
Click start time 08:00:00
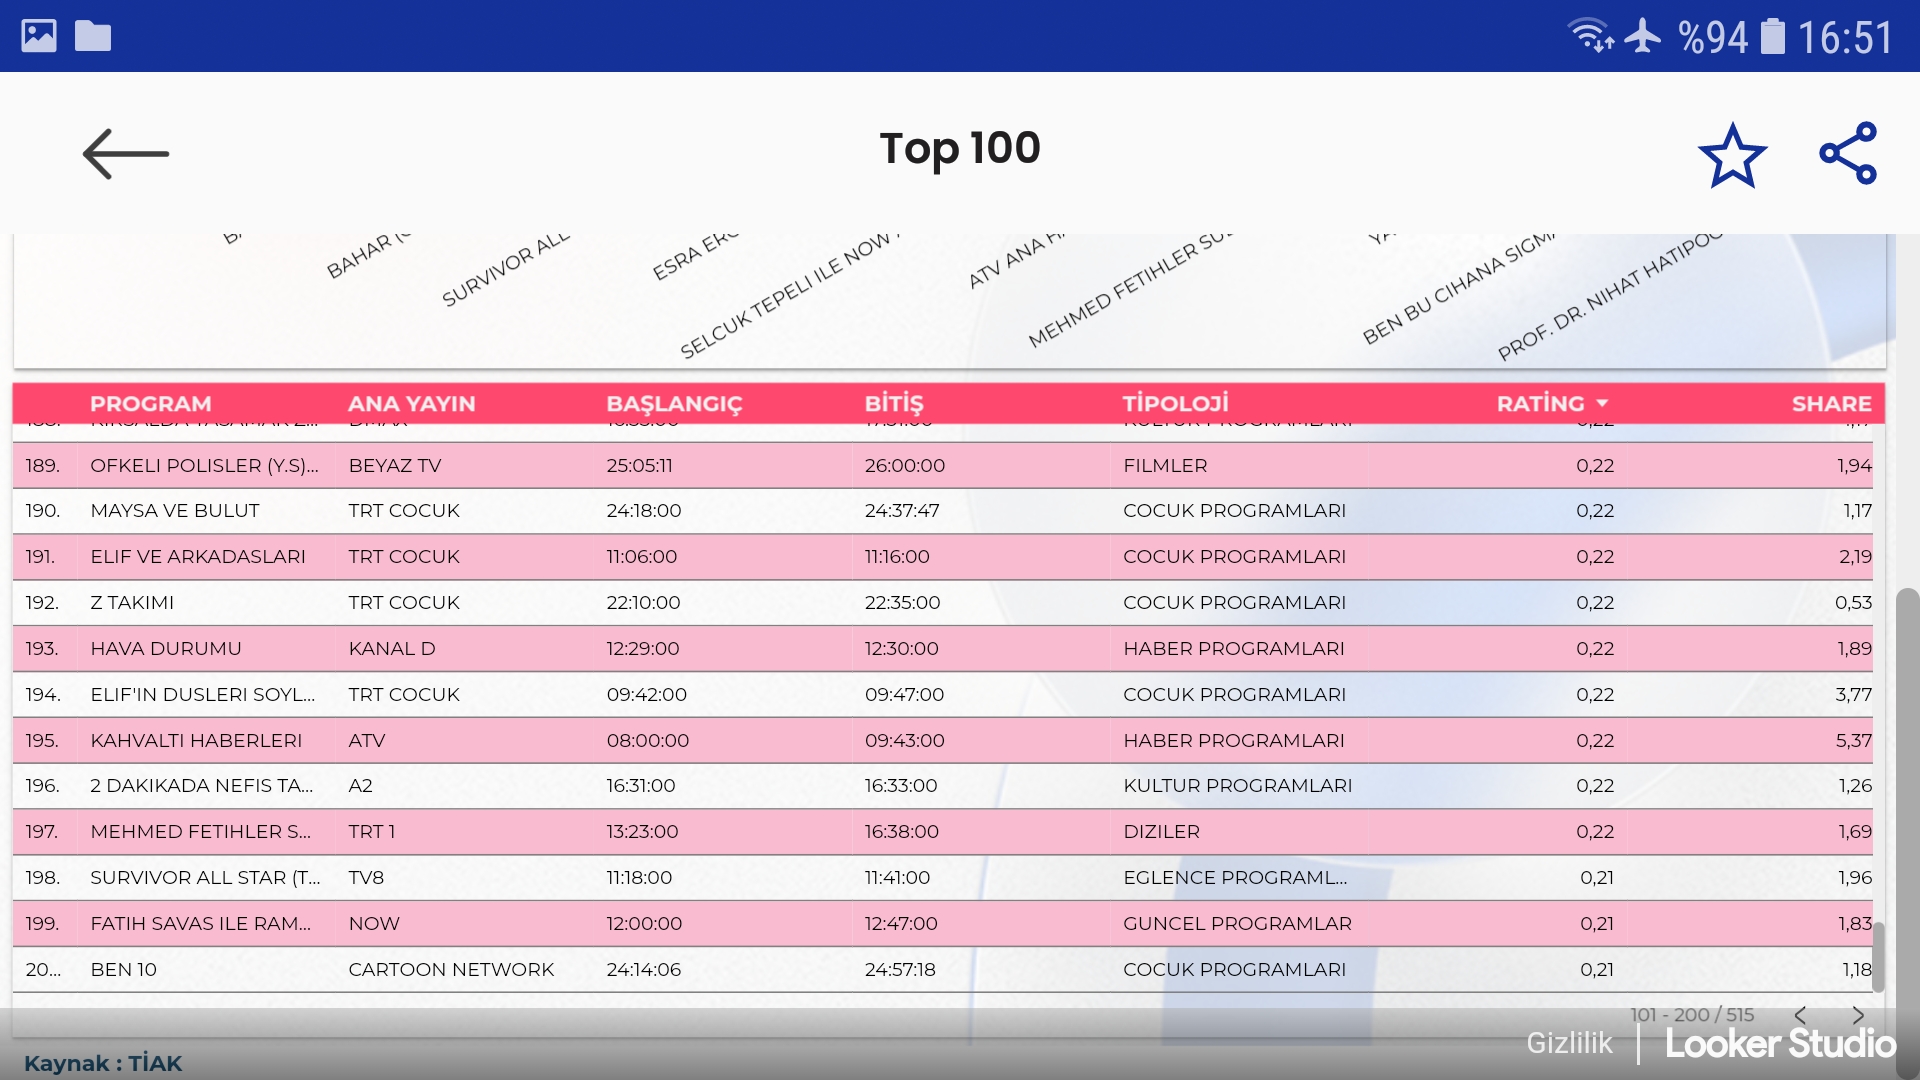648,741
